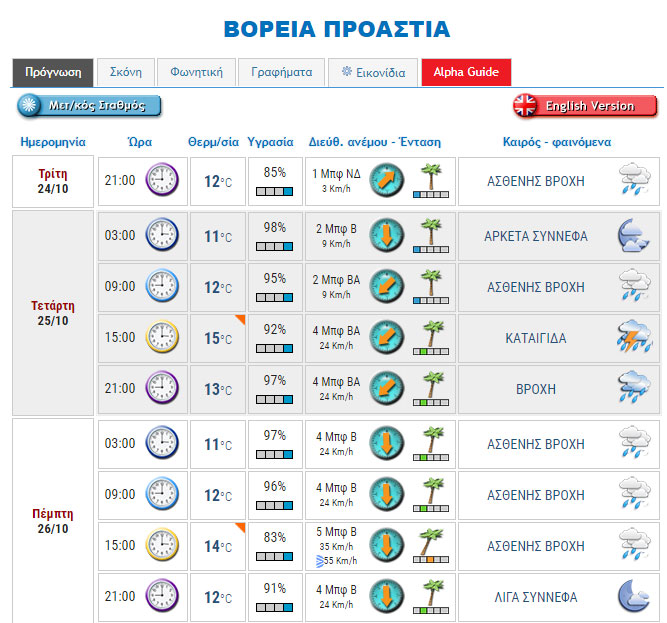The image size is (667, 623).
Task: Click the yellow clock icon at Wednesday 15:00
Action: [161, 338]
